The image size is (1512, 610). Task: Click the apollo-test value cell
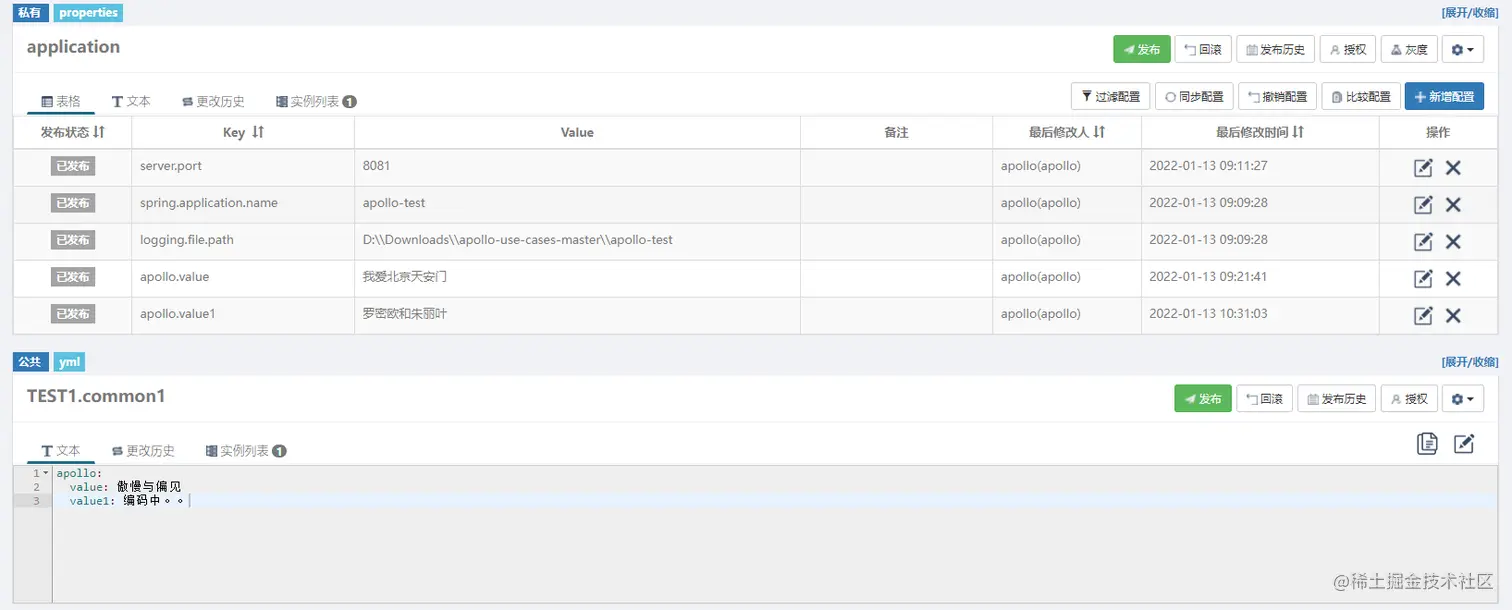click(577, 205)
